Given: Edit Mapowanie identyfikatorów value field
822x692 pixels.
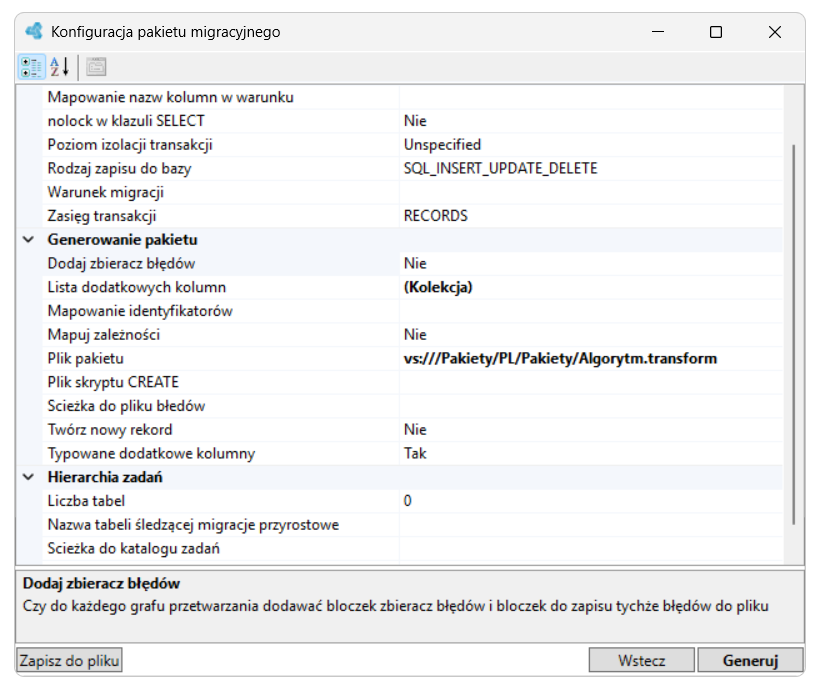Looking at the screenshot, I should coord(591,311).
